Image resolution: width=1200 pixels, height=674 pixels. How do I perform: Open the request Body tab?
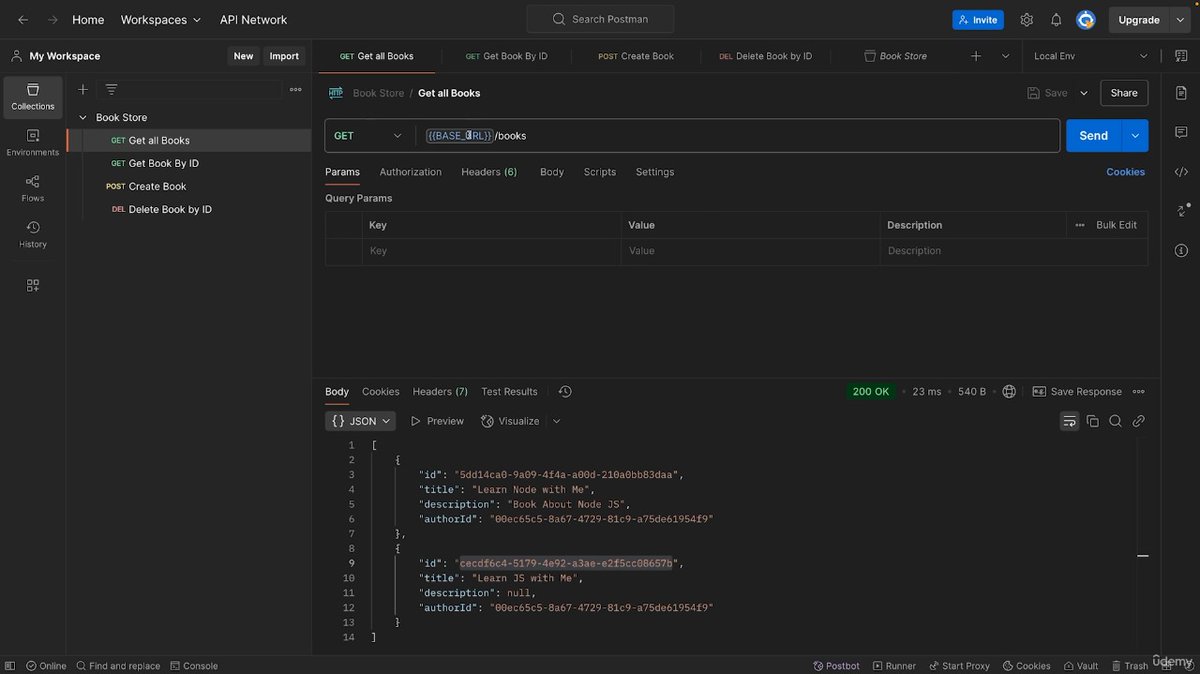tap(552, 172)
